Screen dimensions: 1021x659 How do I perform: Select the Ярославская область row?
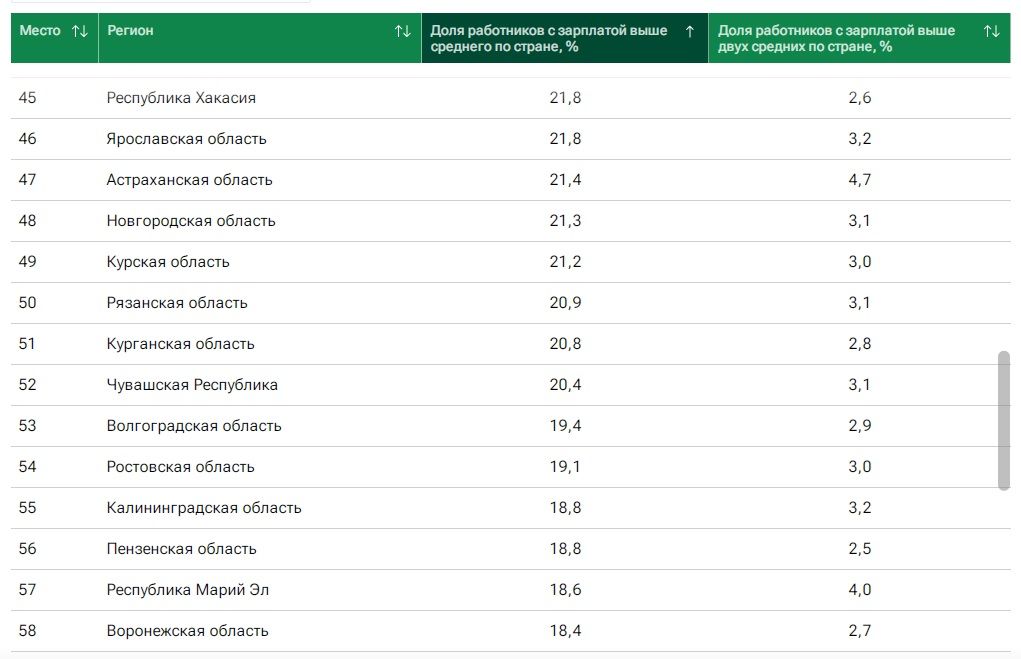186,139
